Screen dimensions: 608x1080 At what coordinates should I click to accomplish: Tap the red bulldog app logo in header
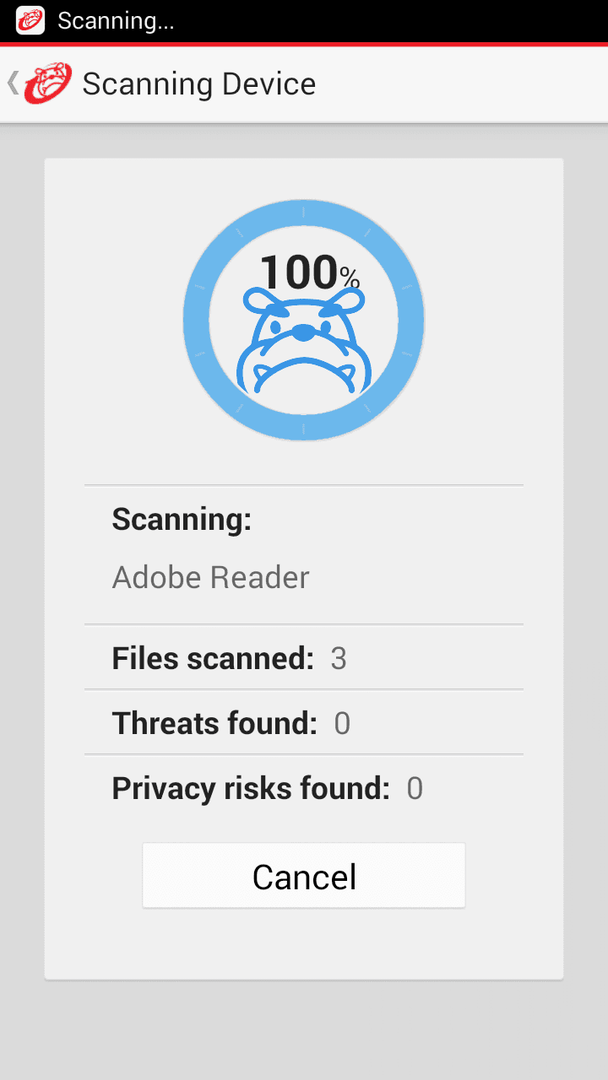(48, 83)
